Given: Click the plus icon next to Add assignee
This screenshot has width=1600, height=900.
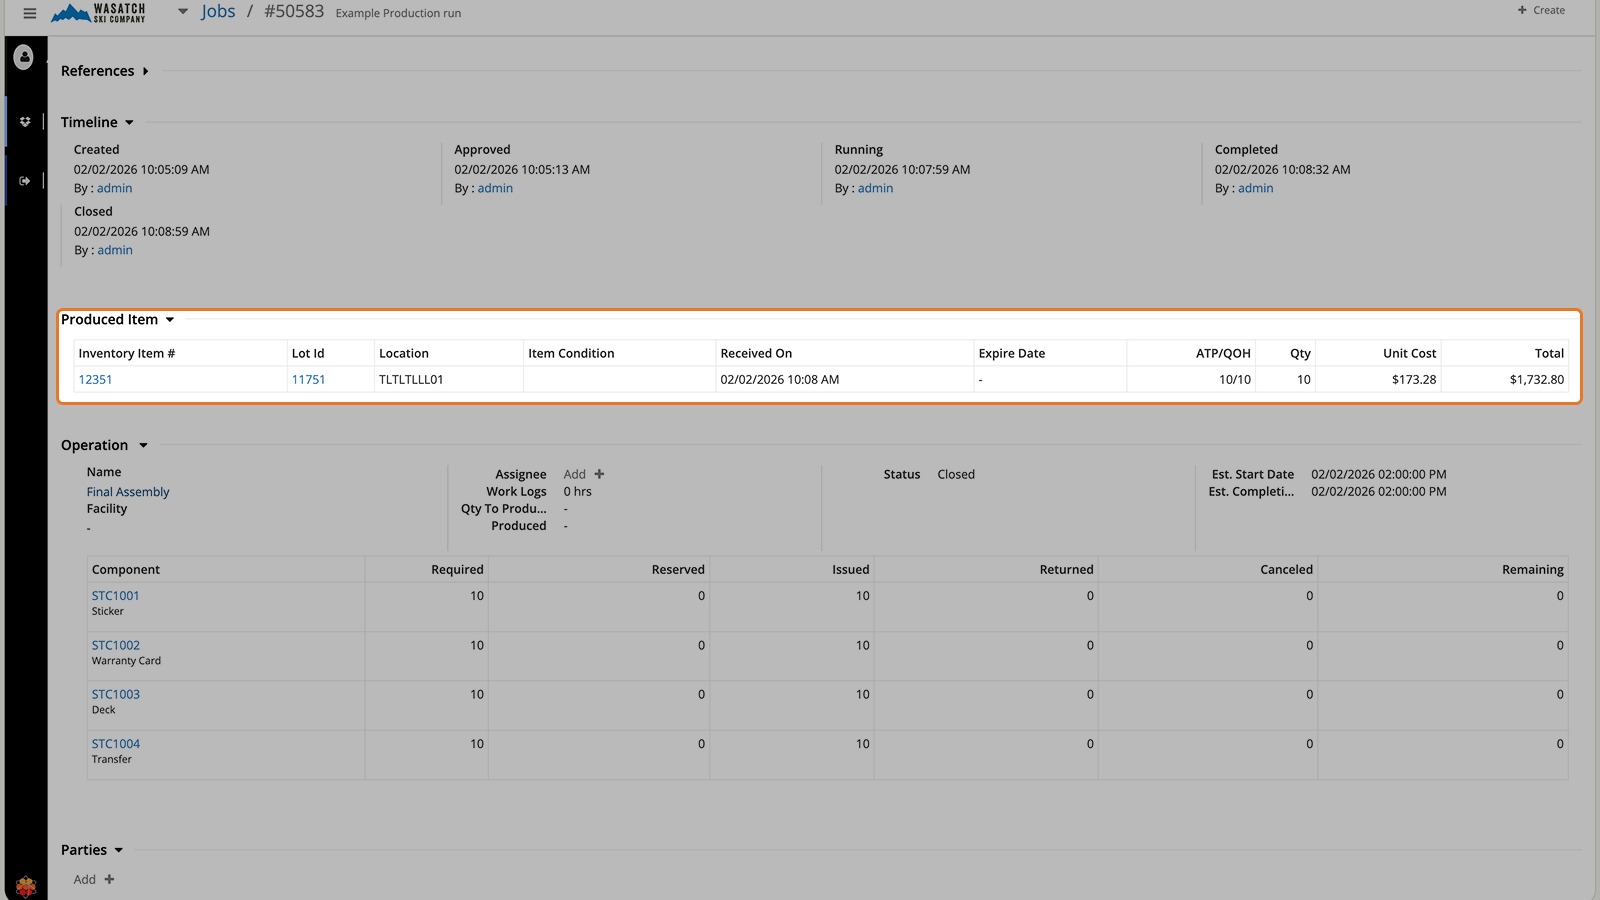Looking at the screenshot, I should click(x=599, y=474).
